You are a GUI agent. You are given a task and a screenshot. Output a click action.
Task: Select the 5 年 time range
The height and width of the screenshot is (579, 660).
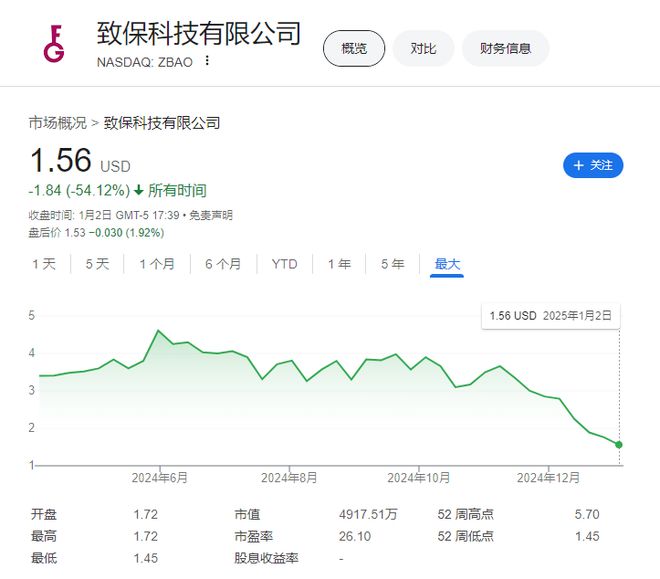tap(393, 264)
